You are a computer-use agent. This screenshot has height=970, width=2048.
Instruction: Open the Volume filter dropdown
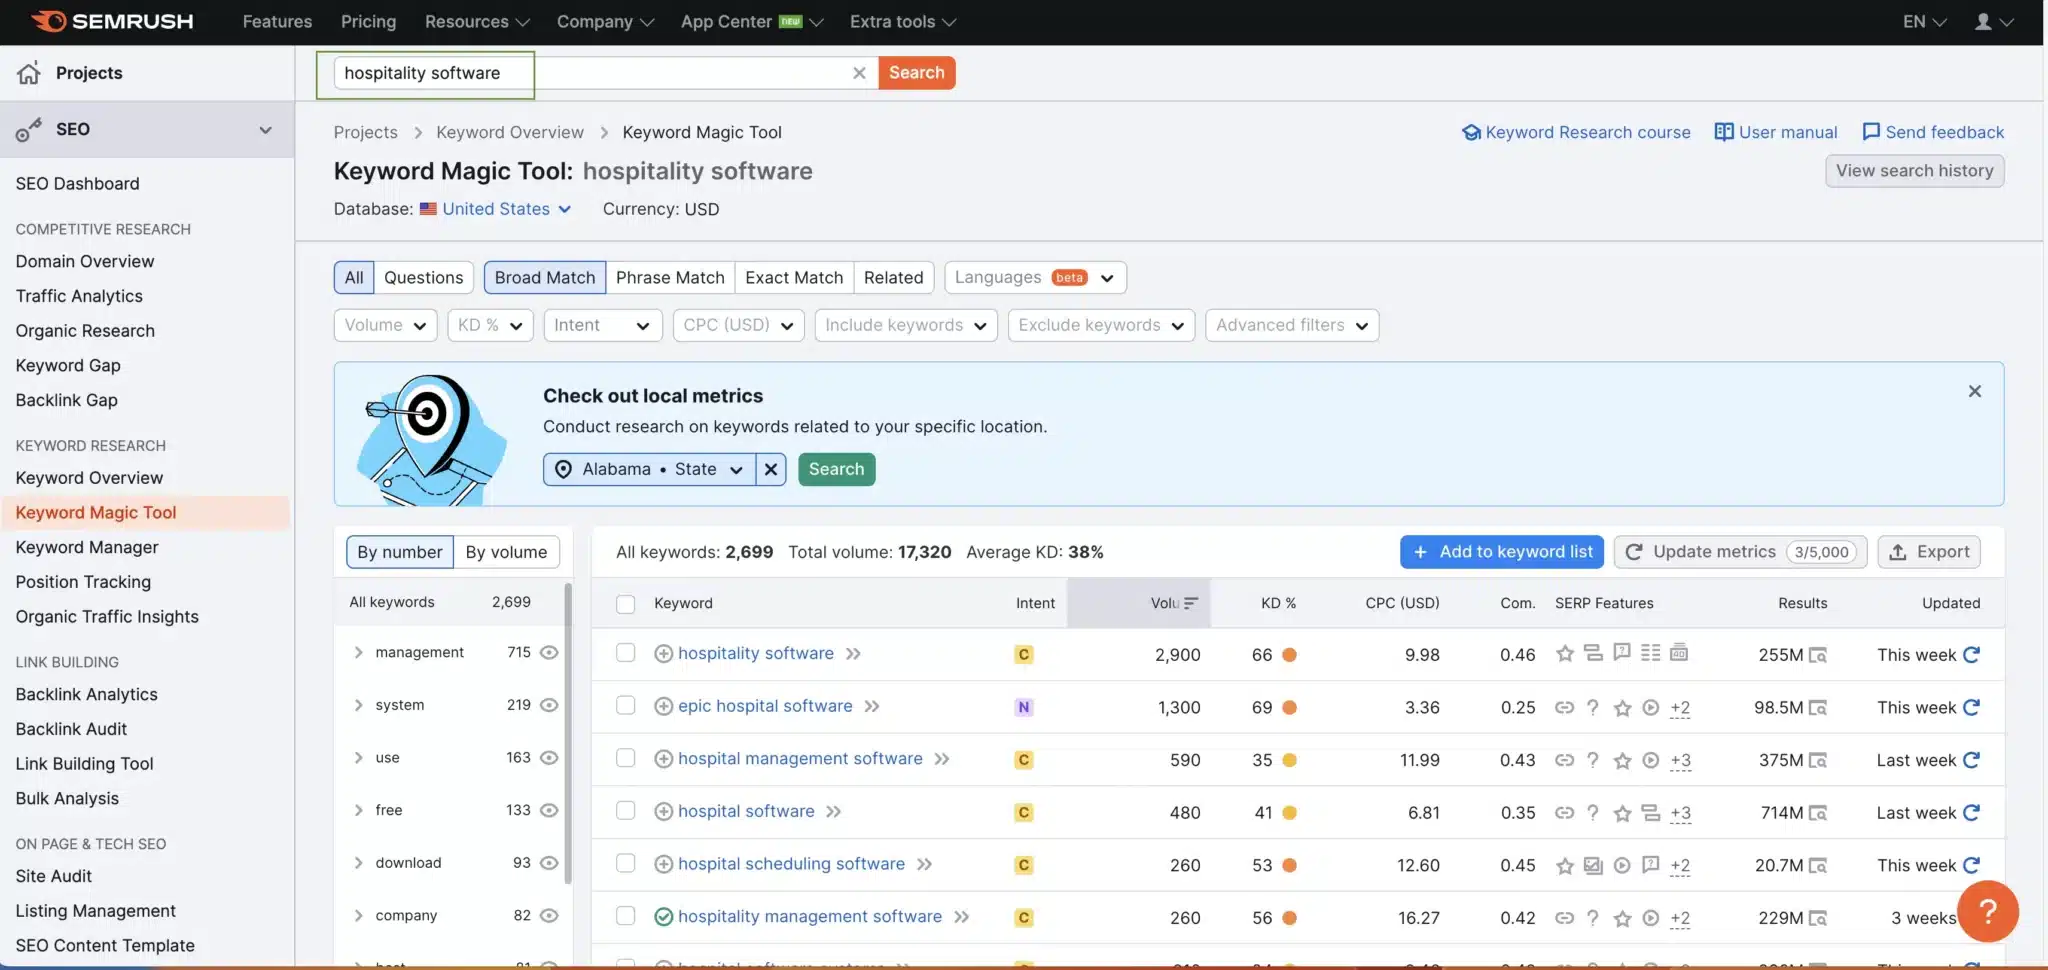385,325
